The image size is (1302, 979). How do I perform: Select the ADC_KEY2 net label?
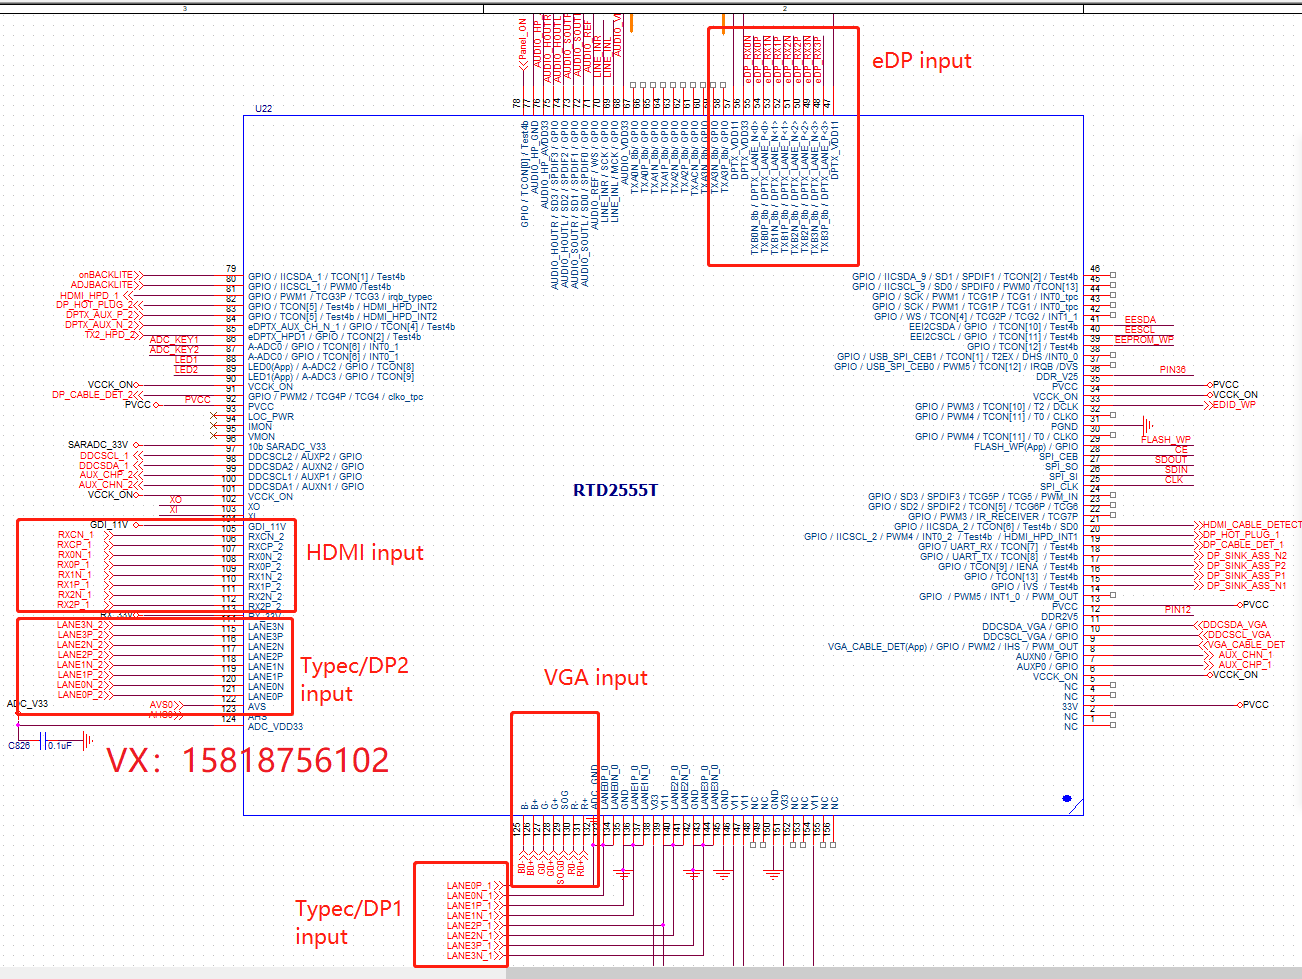pos(174,350)
